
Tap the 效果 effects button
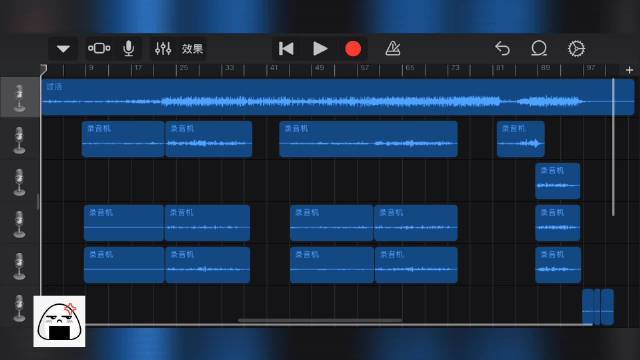[192, 49]
